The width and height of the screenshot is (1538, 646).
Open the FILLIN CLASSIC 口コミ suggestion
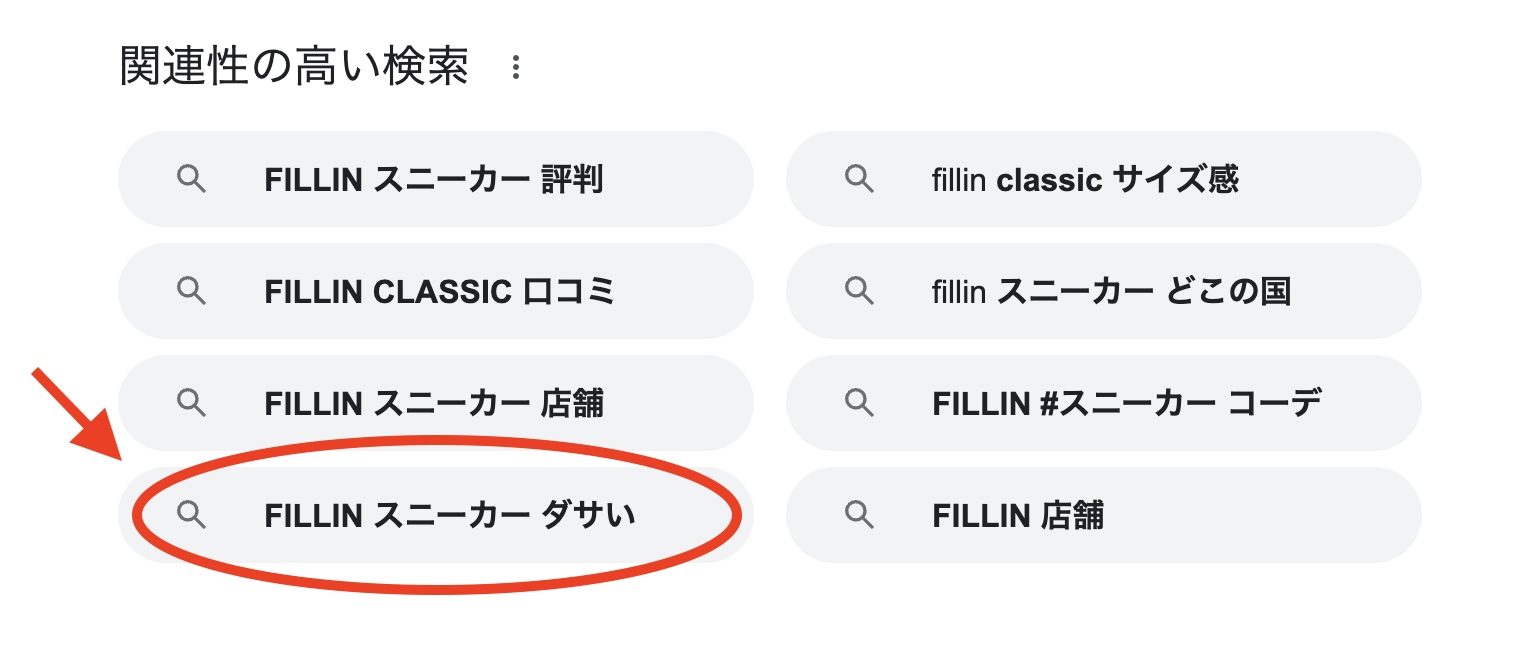coord(435,291)
